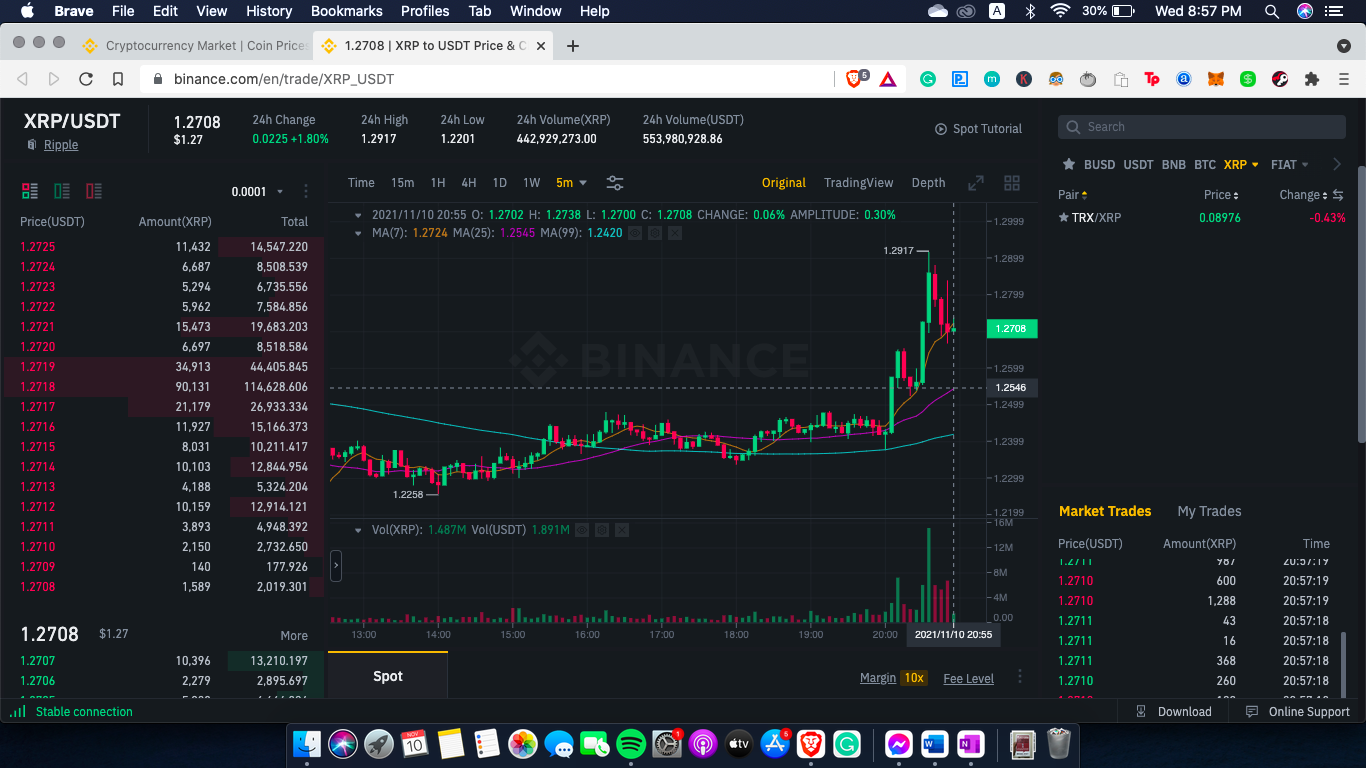Open the XRP market dropdown

(1241, 165)
